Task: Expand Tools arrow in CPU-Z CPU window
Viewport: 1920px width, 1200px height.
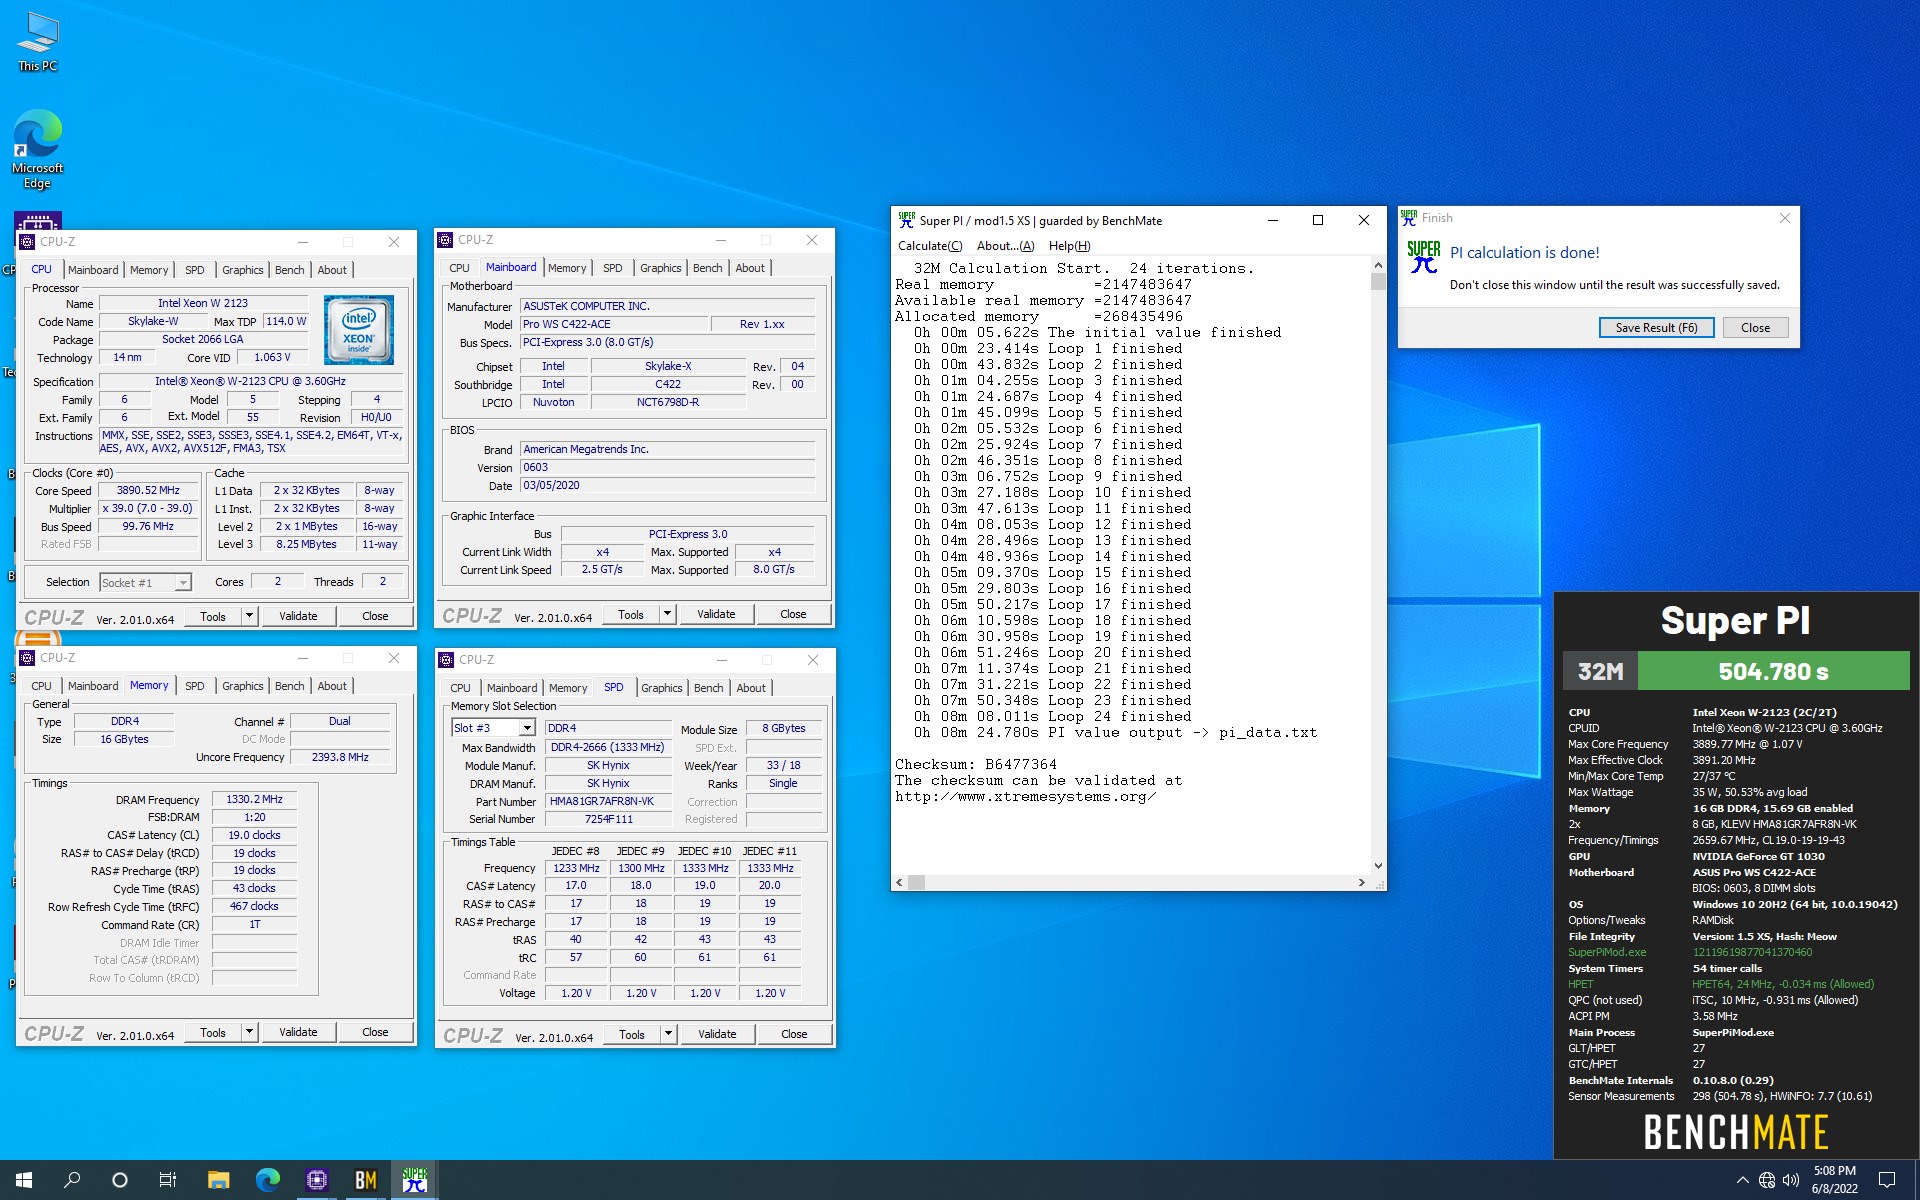Action: [249, 616]
